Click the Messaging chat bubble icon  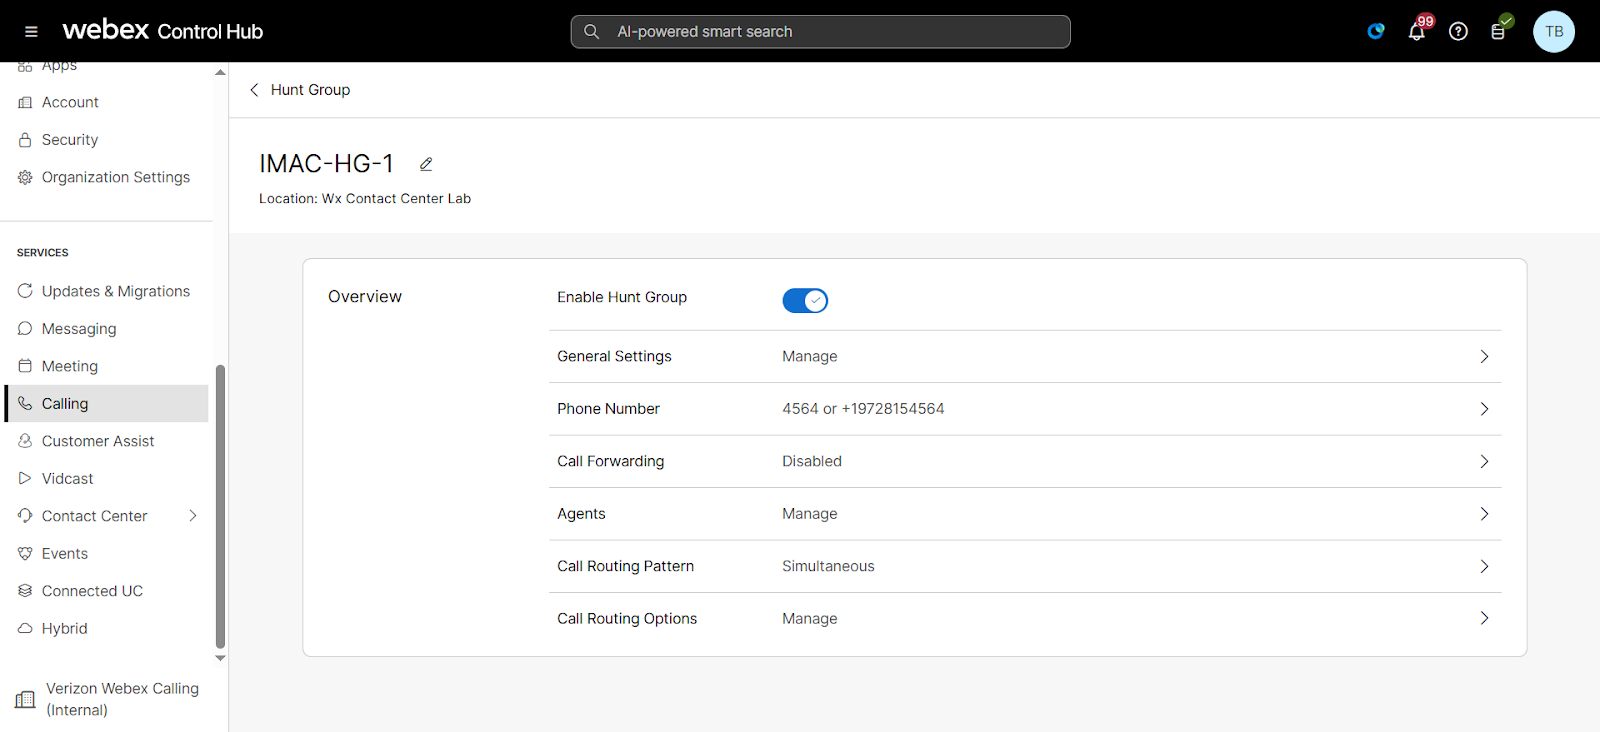point(25,329)
